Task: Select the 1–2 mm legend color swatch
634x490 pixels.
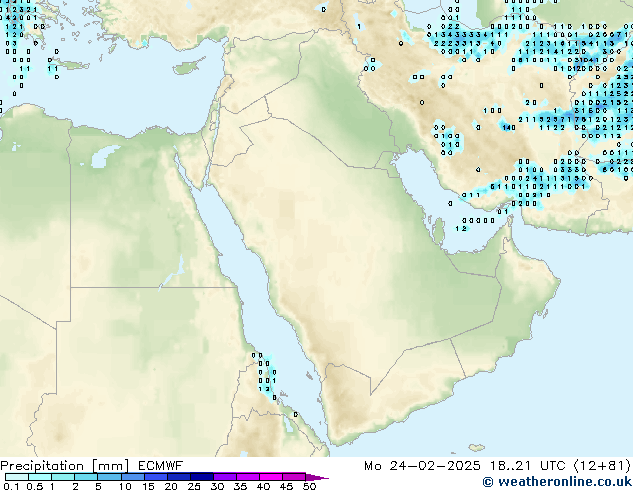Action: (x=63, y=477)
